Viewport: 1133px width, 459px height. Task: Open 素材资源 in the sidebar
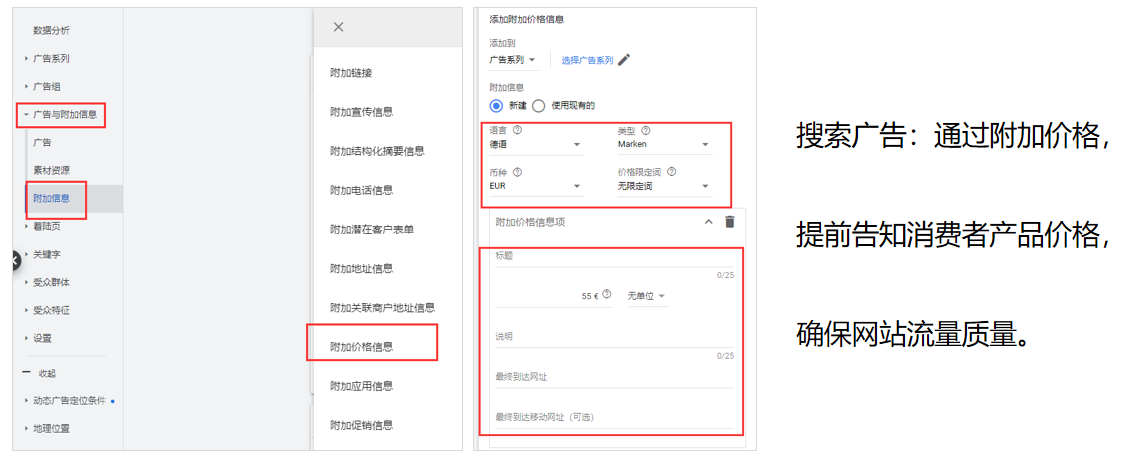pyautogui.click(x=51, y=171)
